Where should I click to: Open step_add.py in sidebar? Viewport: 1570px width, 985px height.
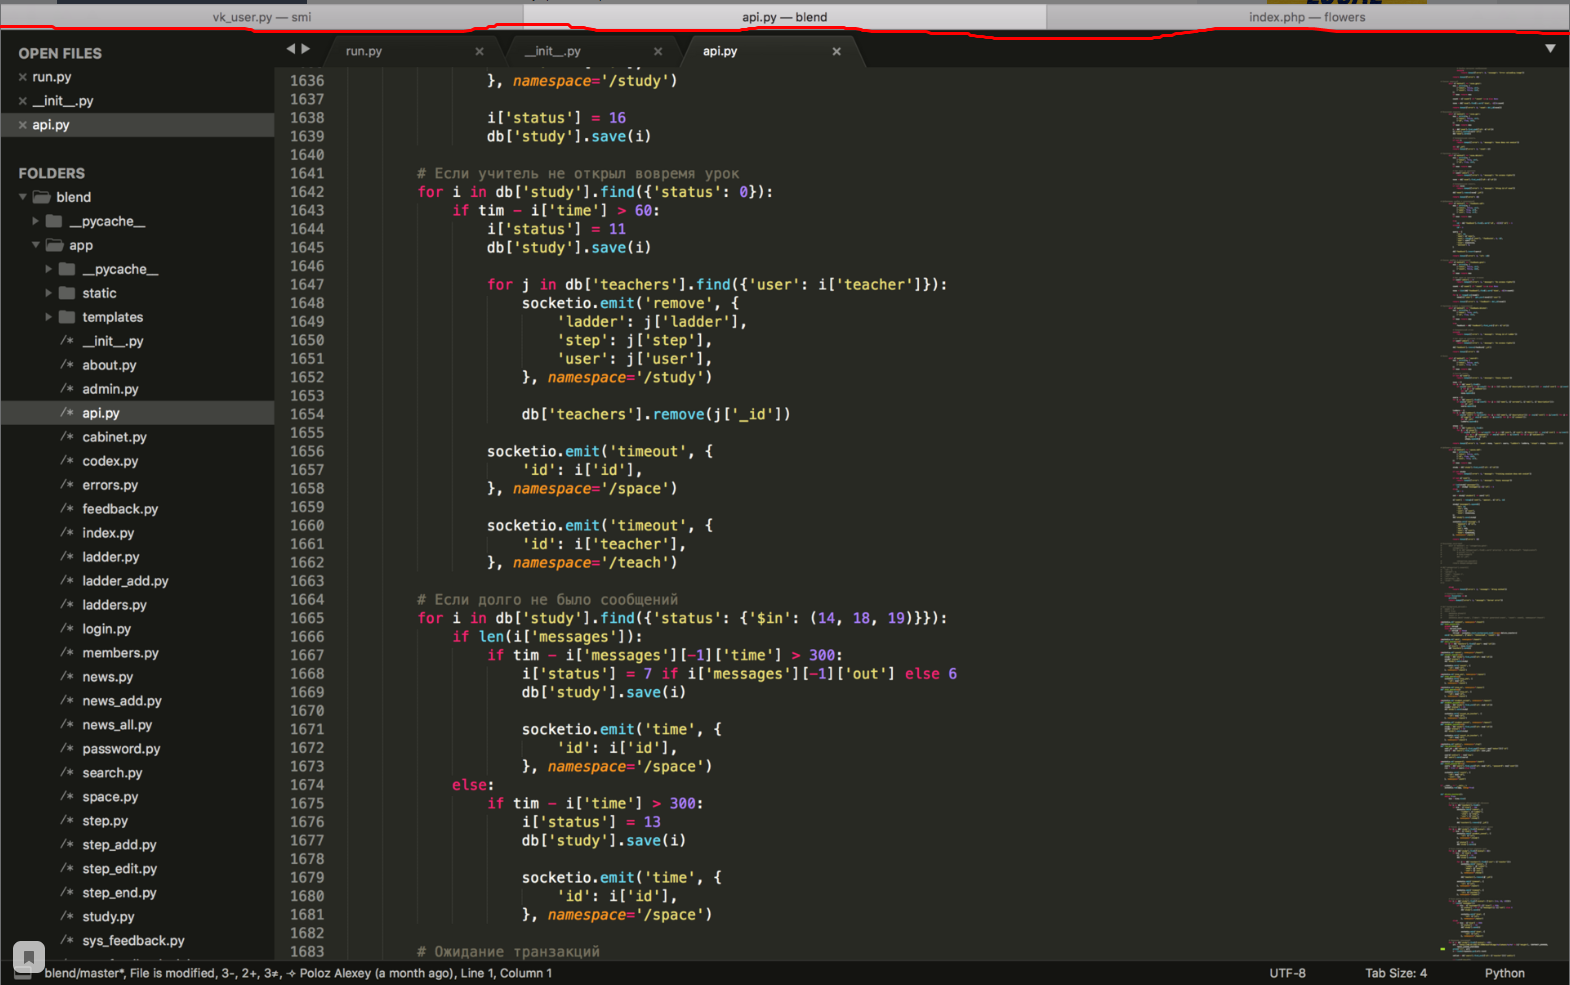click(119, 845)
